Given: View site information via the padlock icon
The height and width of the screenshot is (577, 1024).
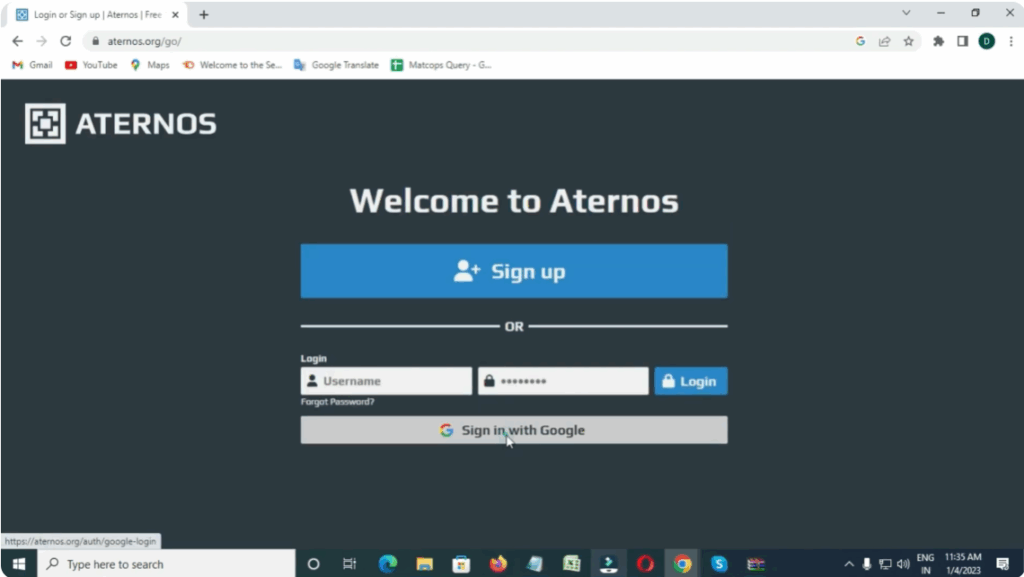Looking at the screenshot, I should tap(95, 43).
